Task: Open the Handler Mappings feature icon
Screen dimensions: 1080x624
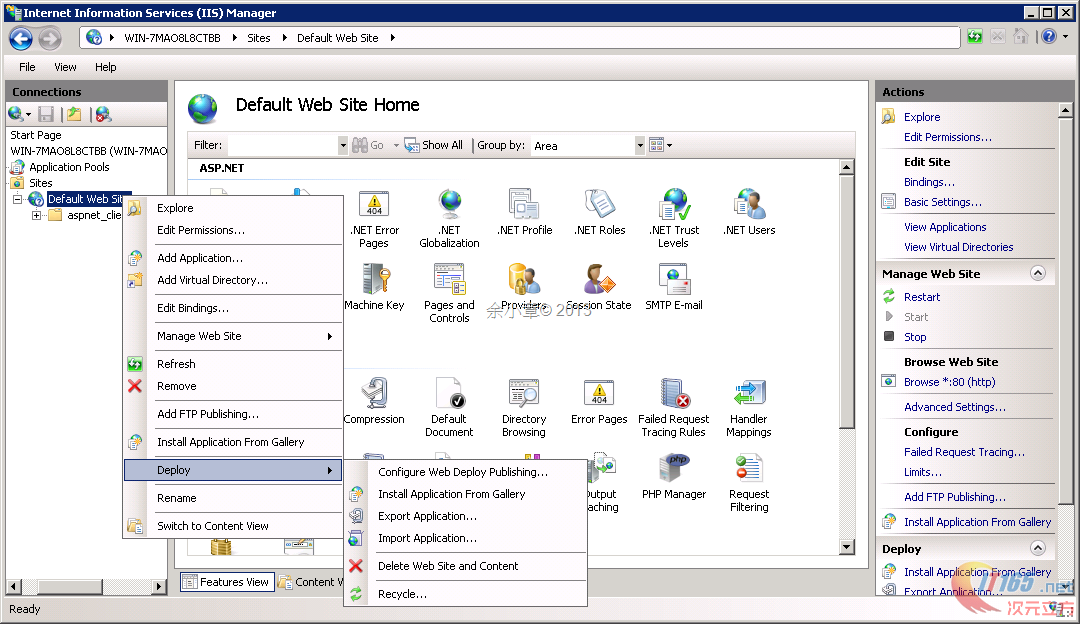Action: point(749,393)
